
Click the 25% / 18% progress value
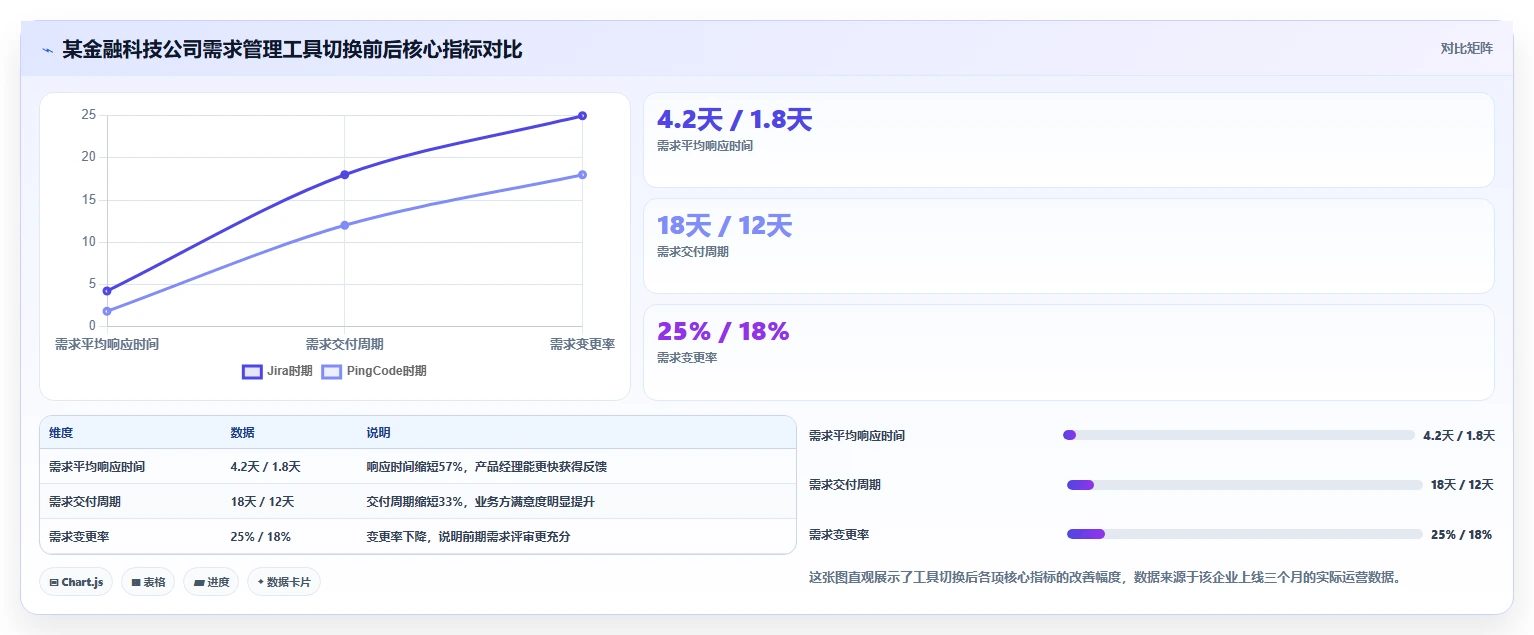point(1461,535)
